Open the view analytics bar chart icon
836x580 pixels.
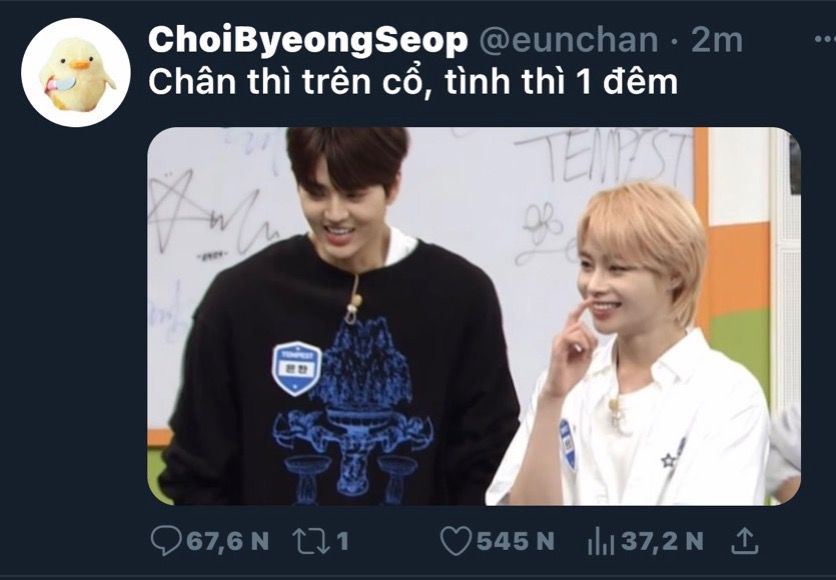click(x=600, y=541)
